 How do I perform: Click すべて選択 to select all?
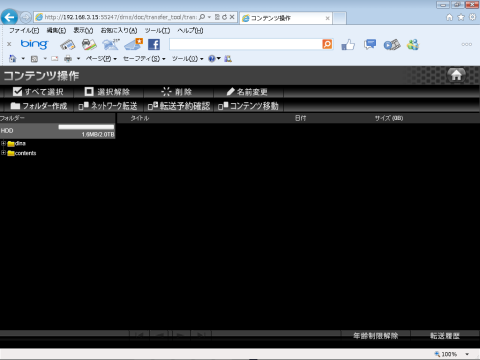point(38,92)
